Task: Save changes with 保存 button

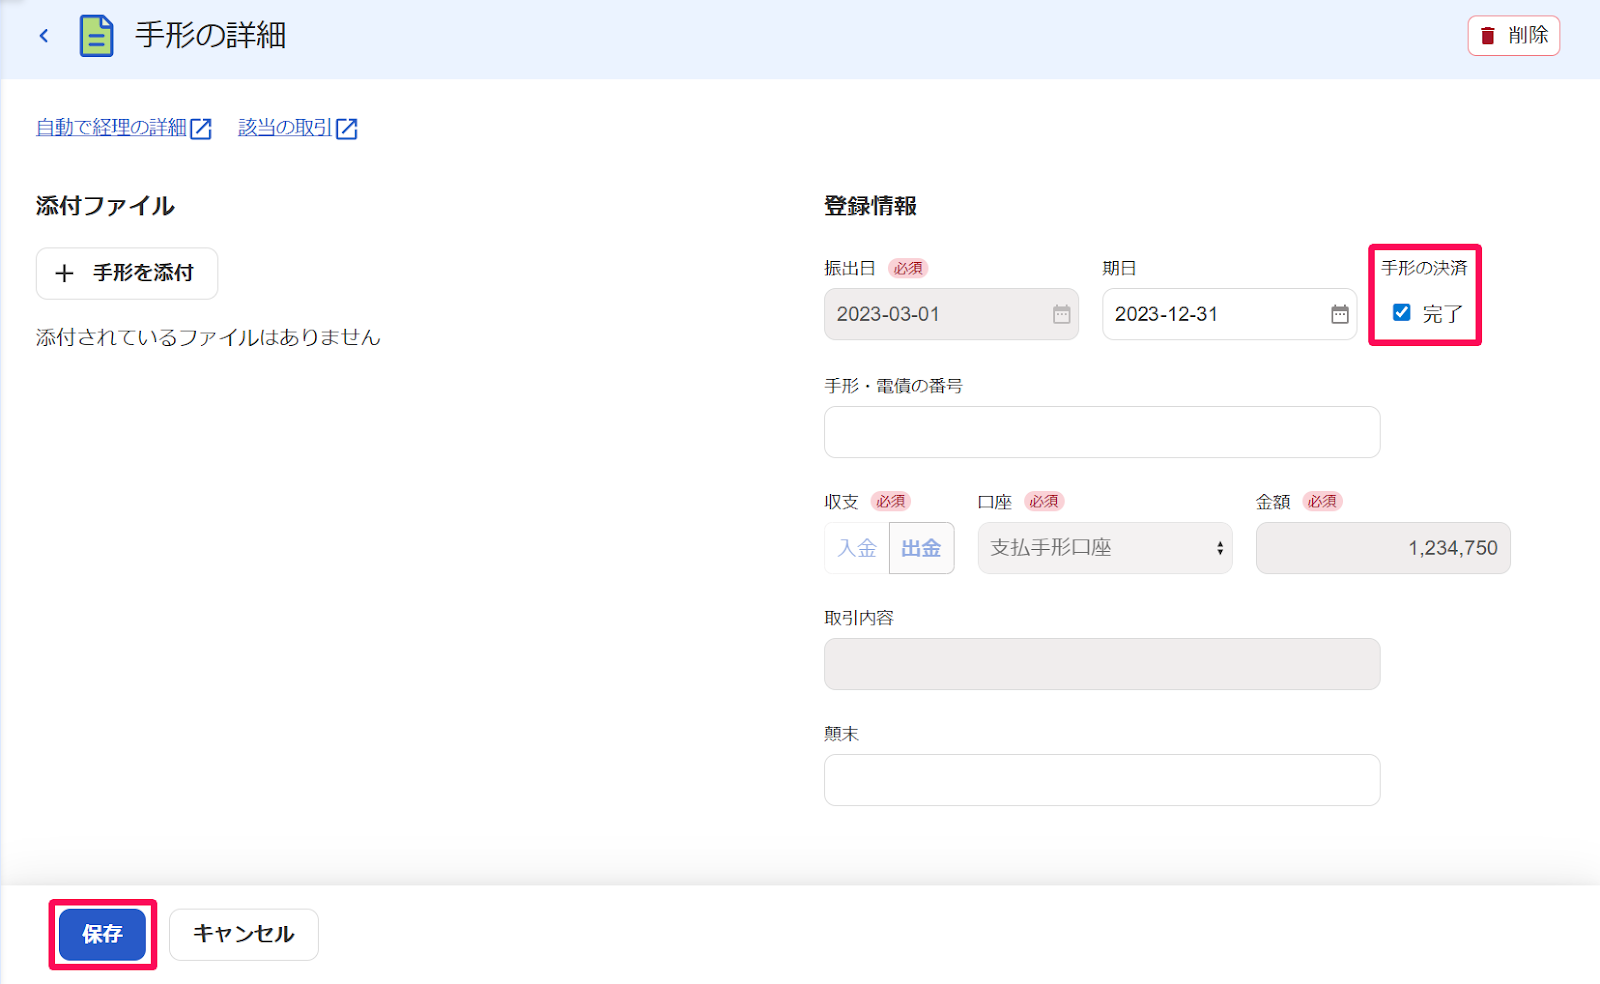Action: coord(102,934)
